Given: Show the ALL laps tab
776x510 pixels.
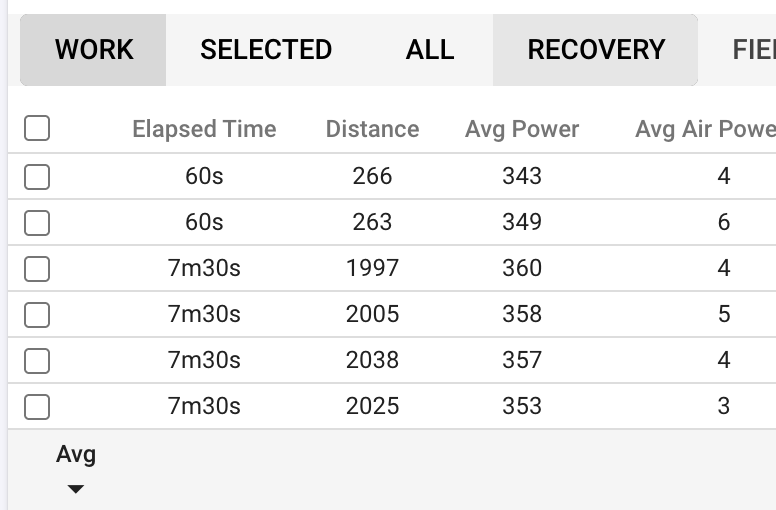Looking at the screenshot, I should pyautogui.click(x=430, y=50).
